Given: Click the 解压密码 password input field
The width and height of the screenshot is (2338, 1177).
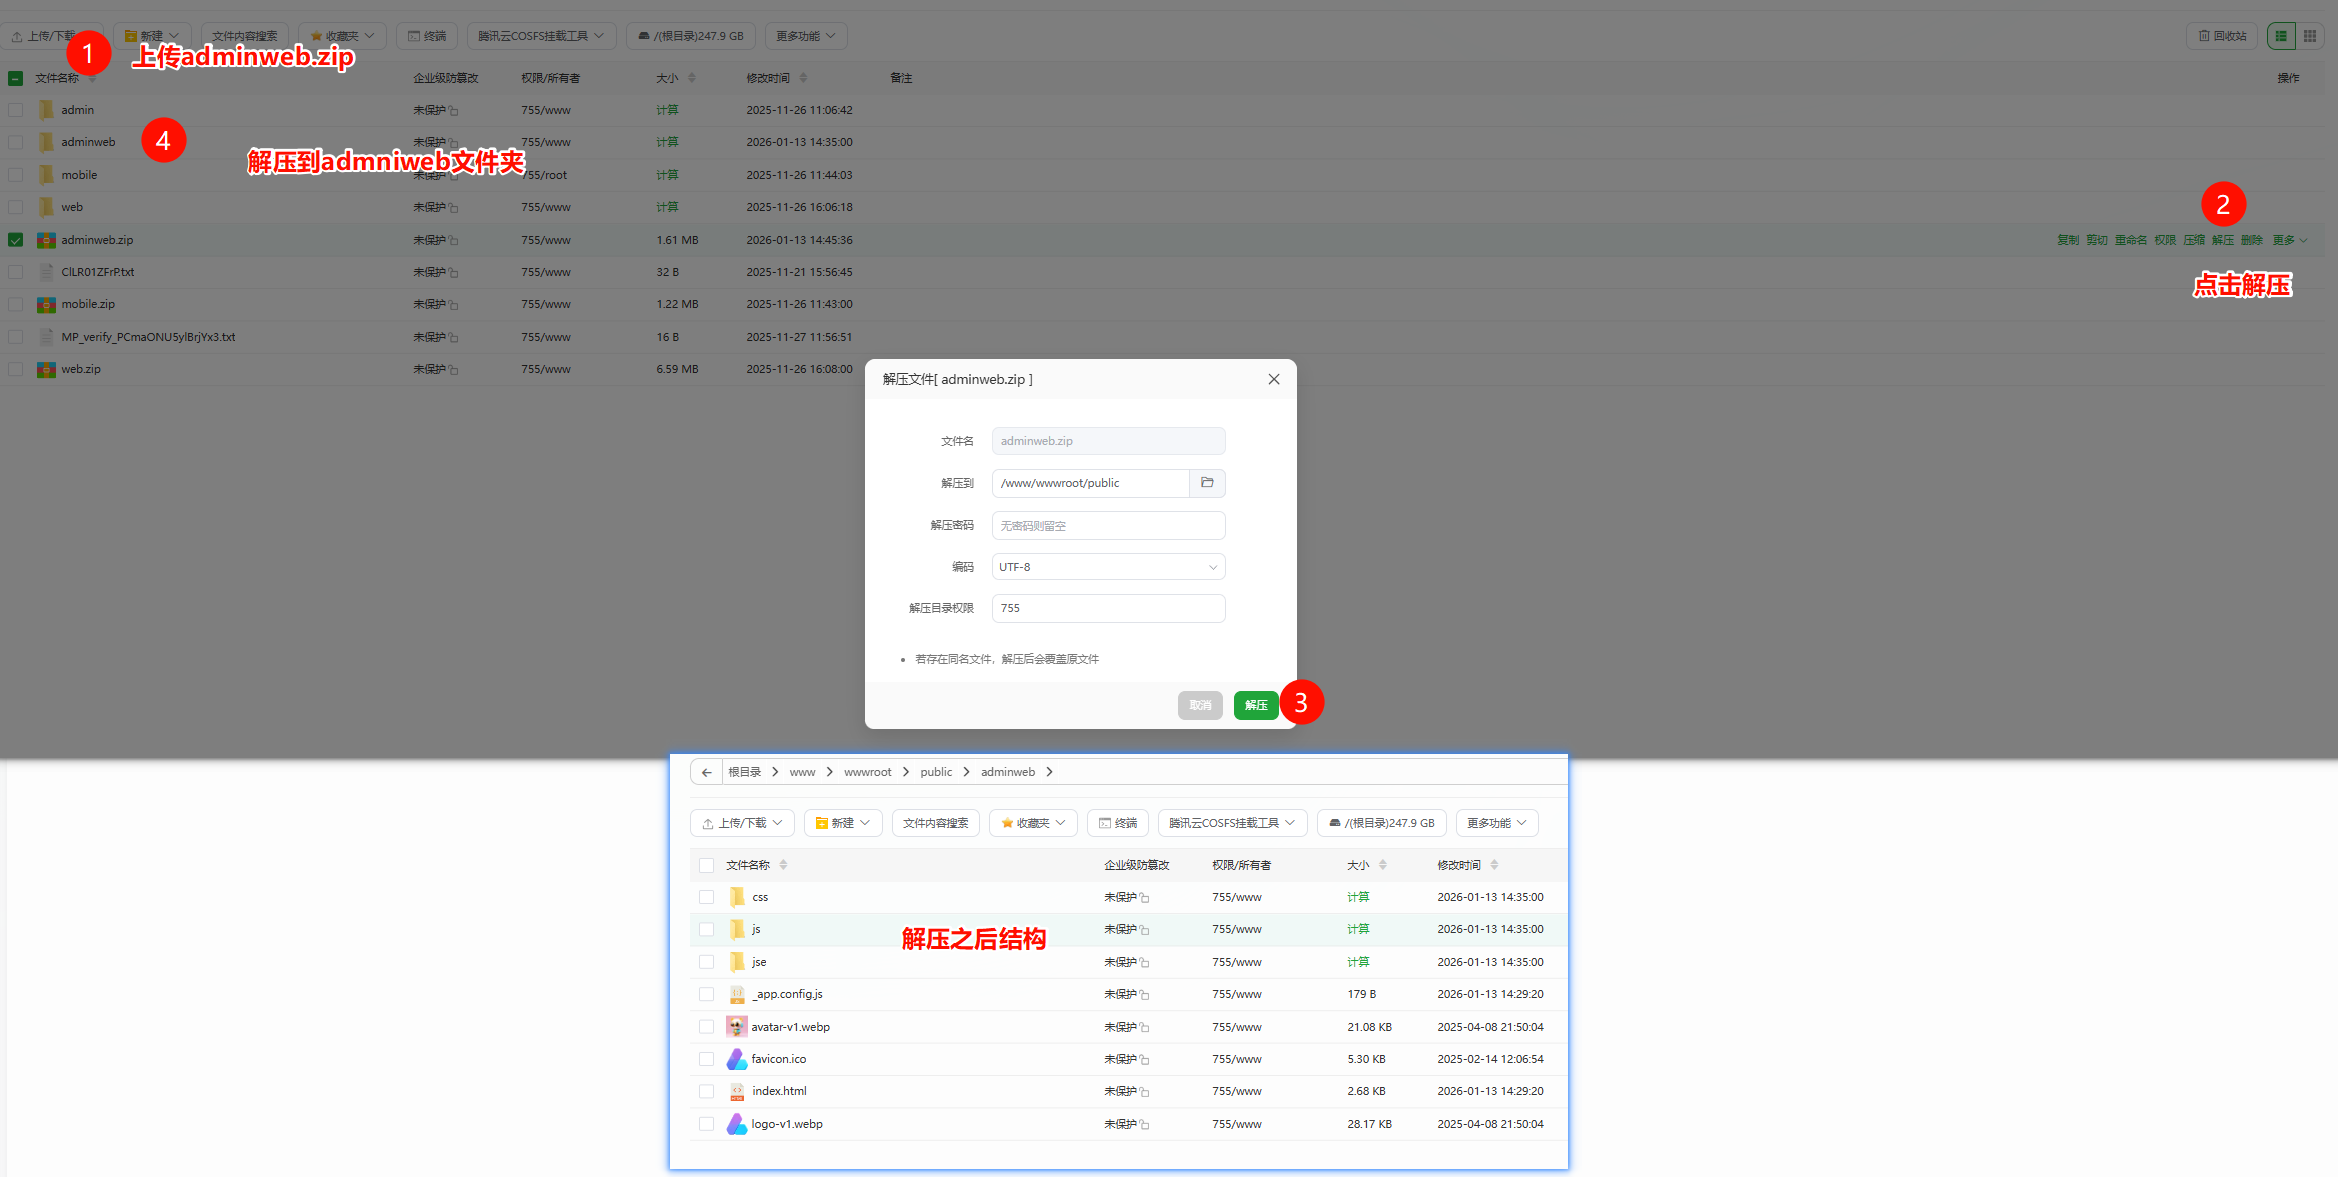Looking at the screenshot, I should (1108, 526).
